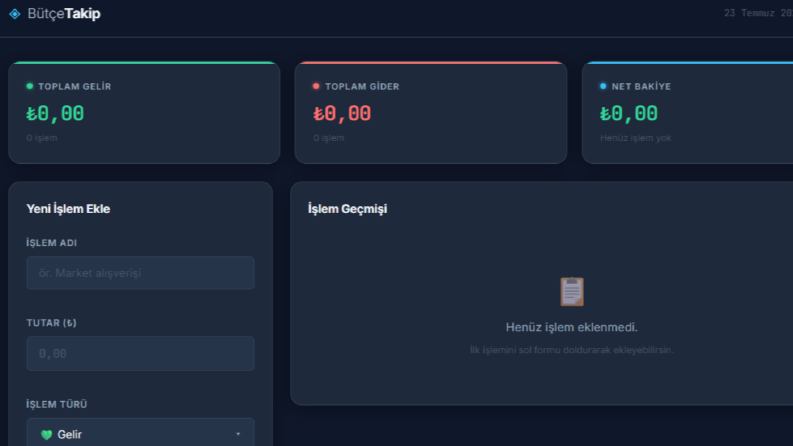Click the green dot beside TOPLAM GELİR

[x=29, y=86]
